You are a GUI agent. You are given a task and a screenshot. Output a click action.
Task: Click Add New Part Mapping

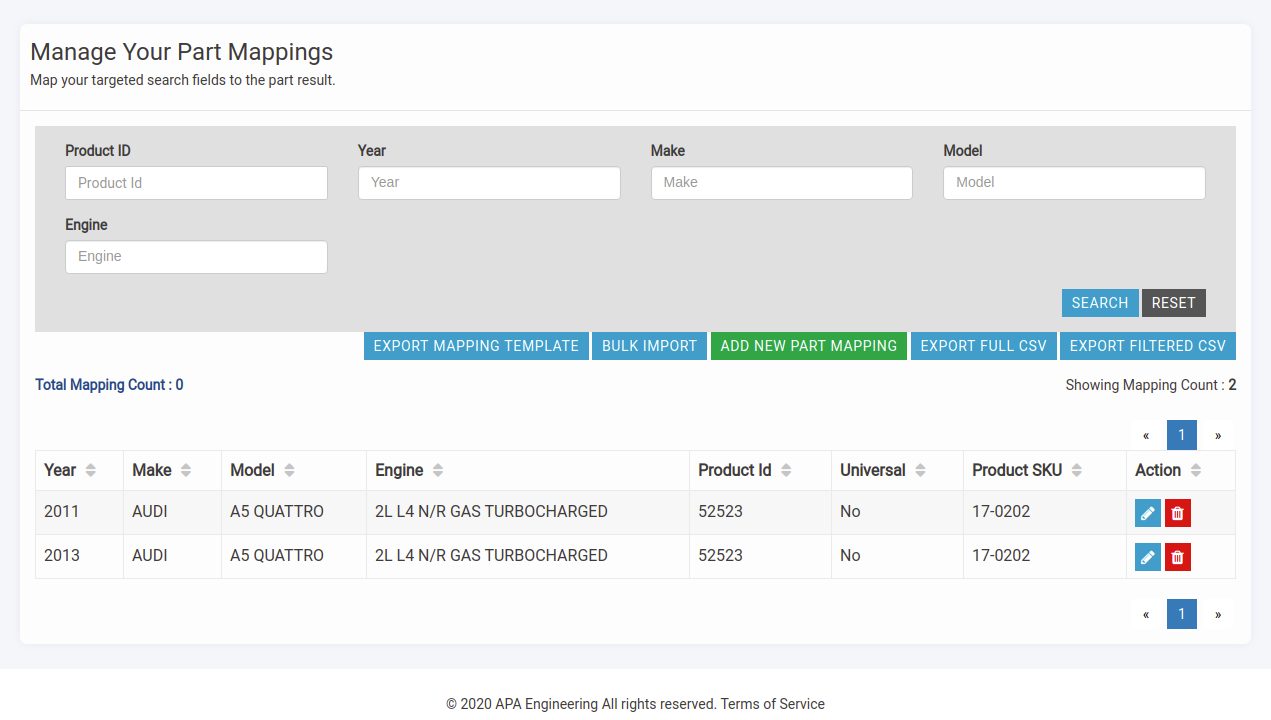[x=809, y=346]
